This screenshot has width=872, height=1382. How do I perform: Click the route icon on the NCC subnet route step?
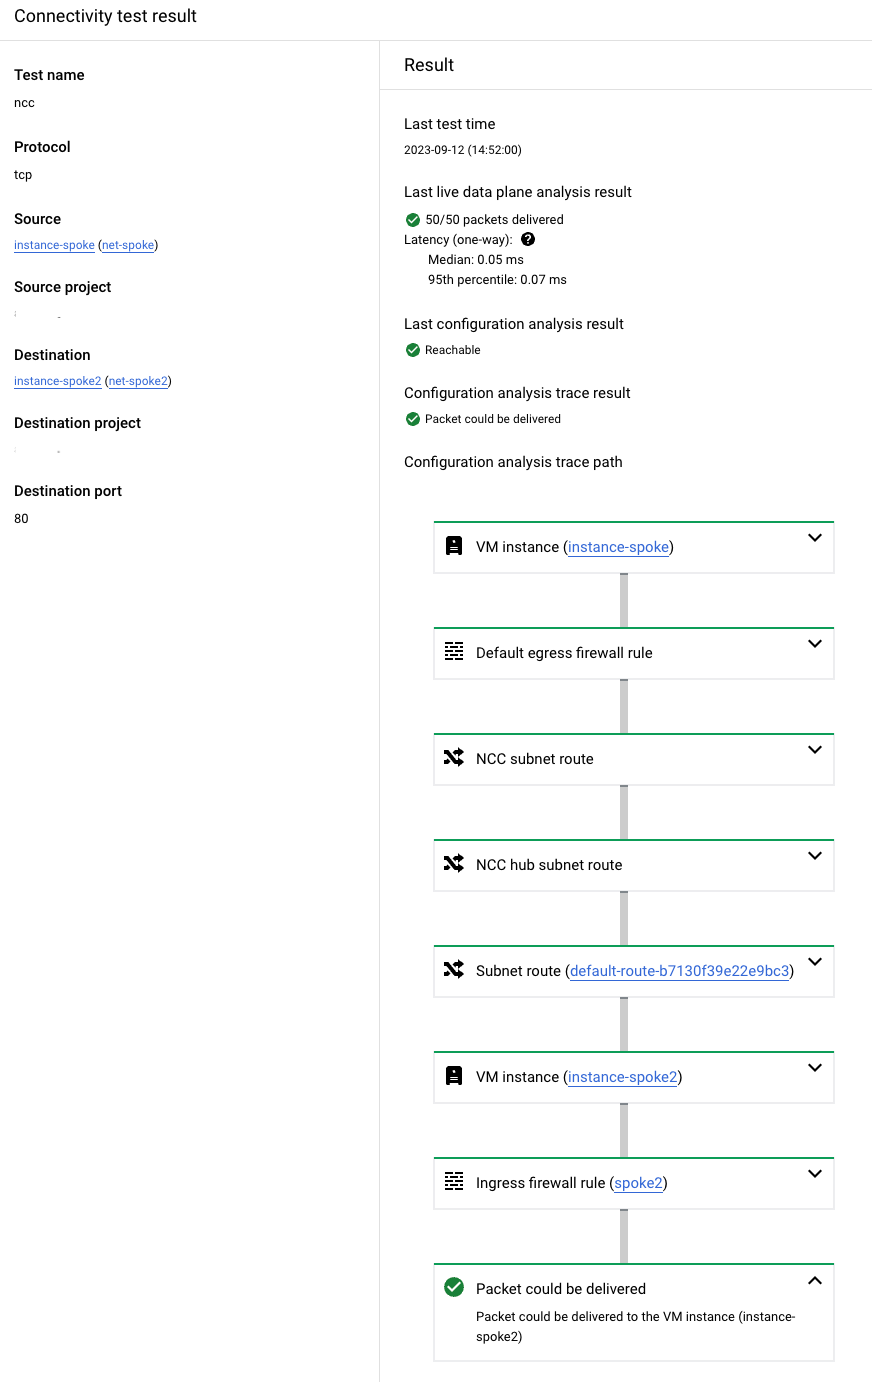pos(454,759)
